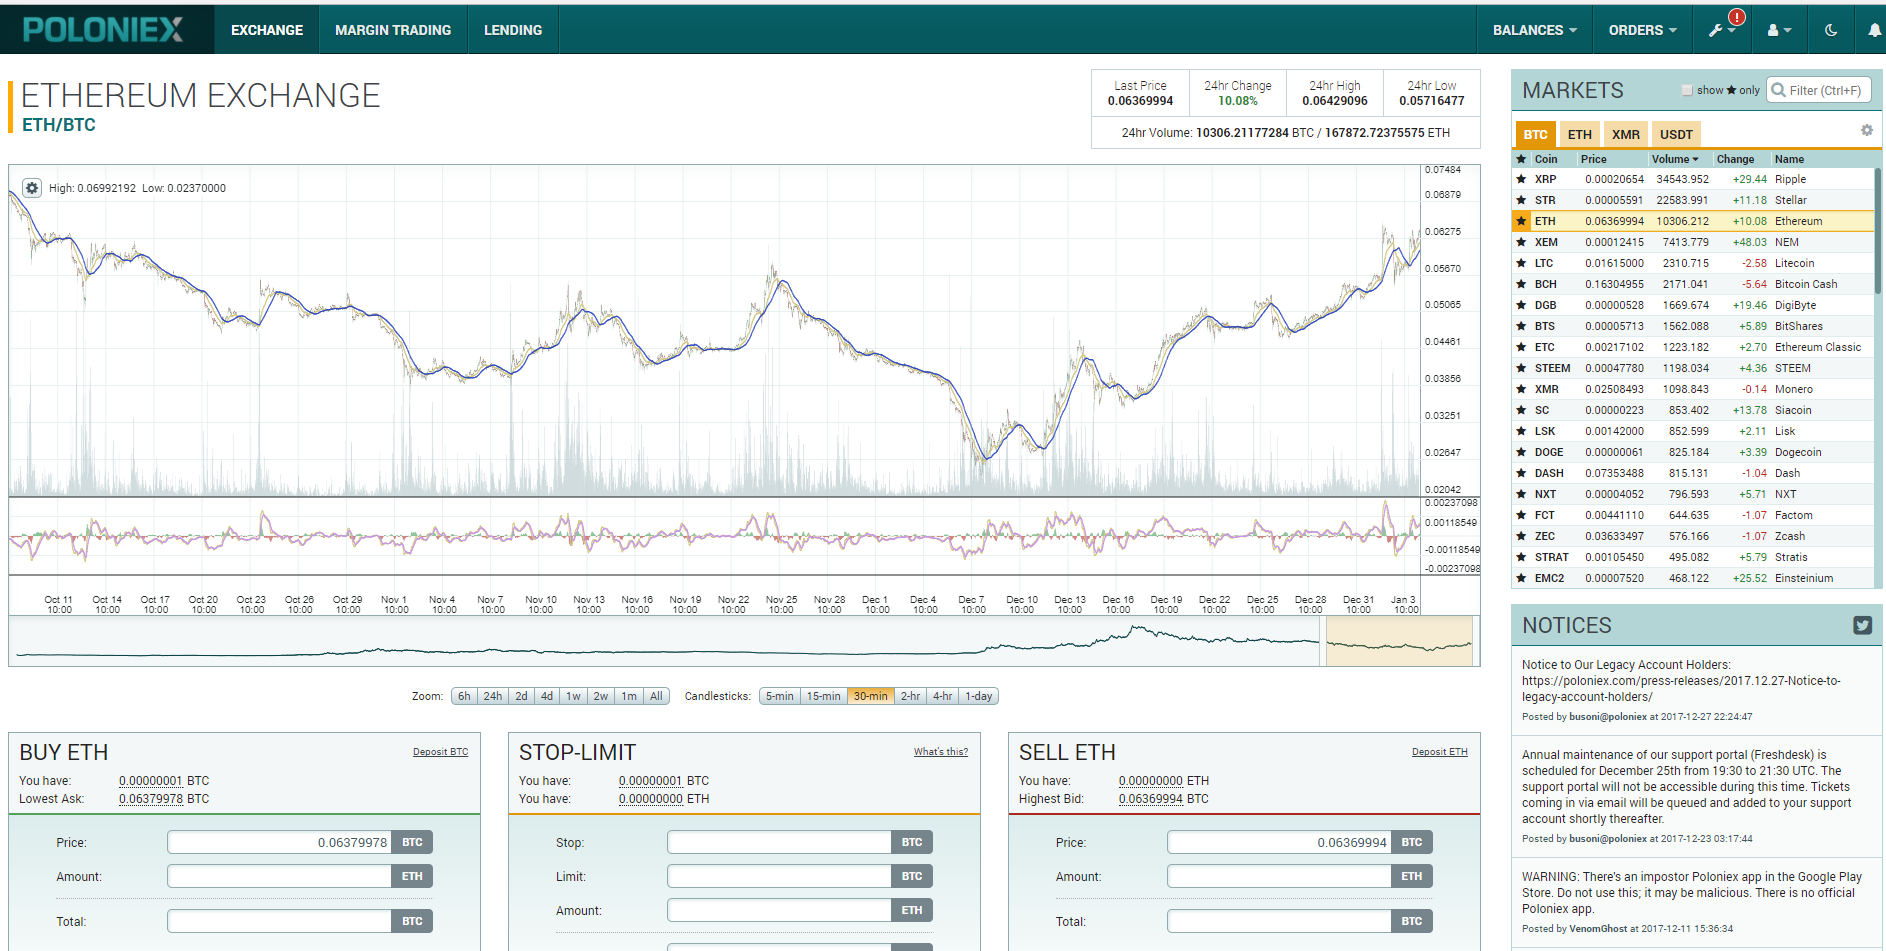Select the BTC markets tab
The width and height of the screenshot is (1886, 951).
click(x=1536, y=134)
